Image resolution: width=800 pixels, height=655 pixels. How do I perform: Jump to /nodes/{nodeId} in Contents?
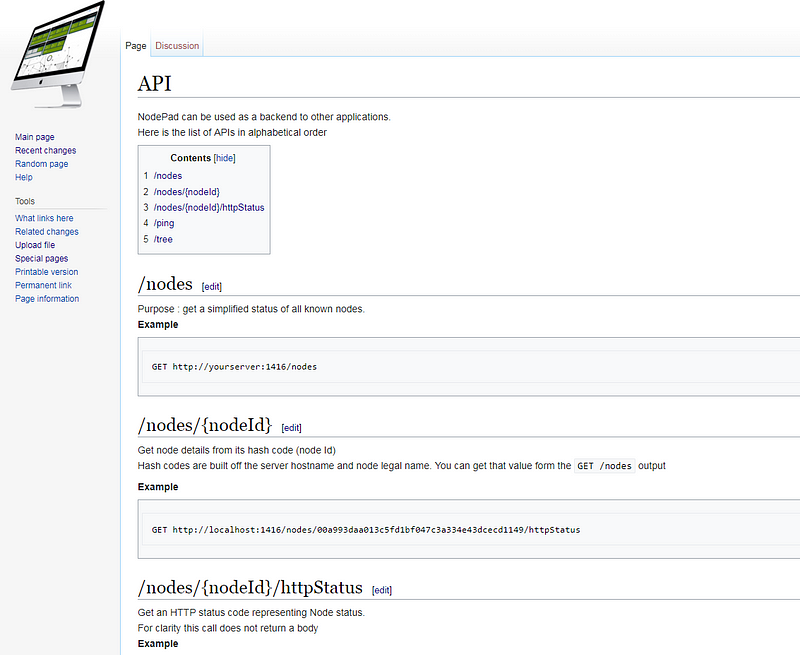(x=187, y=192)
